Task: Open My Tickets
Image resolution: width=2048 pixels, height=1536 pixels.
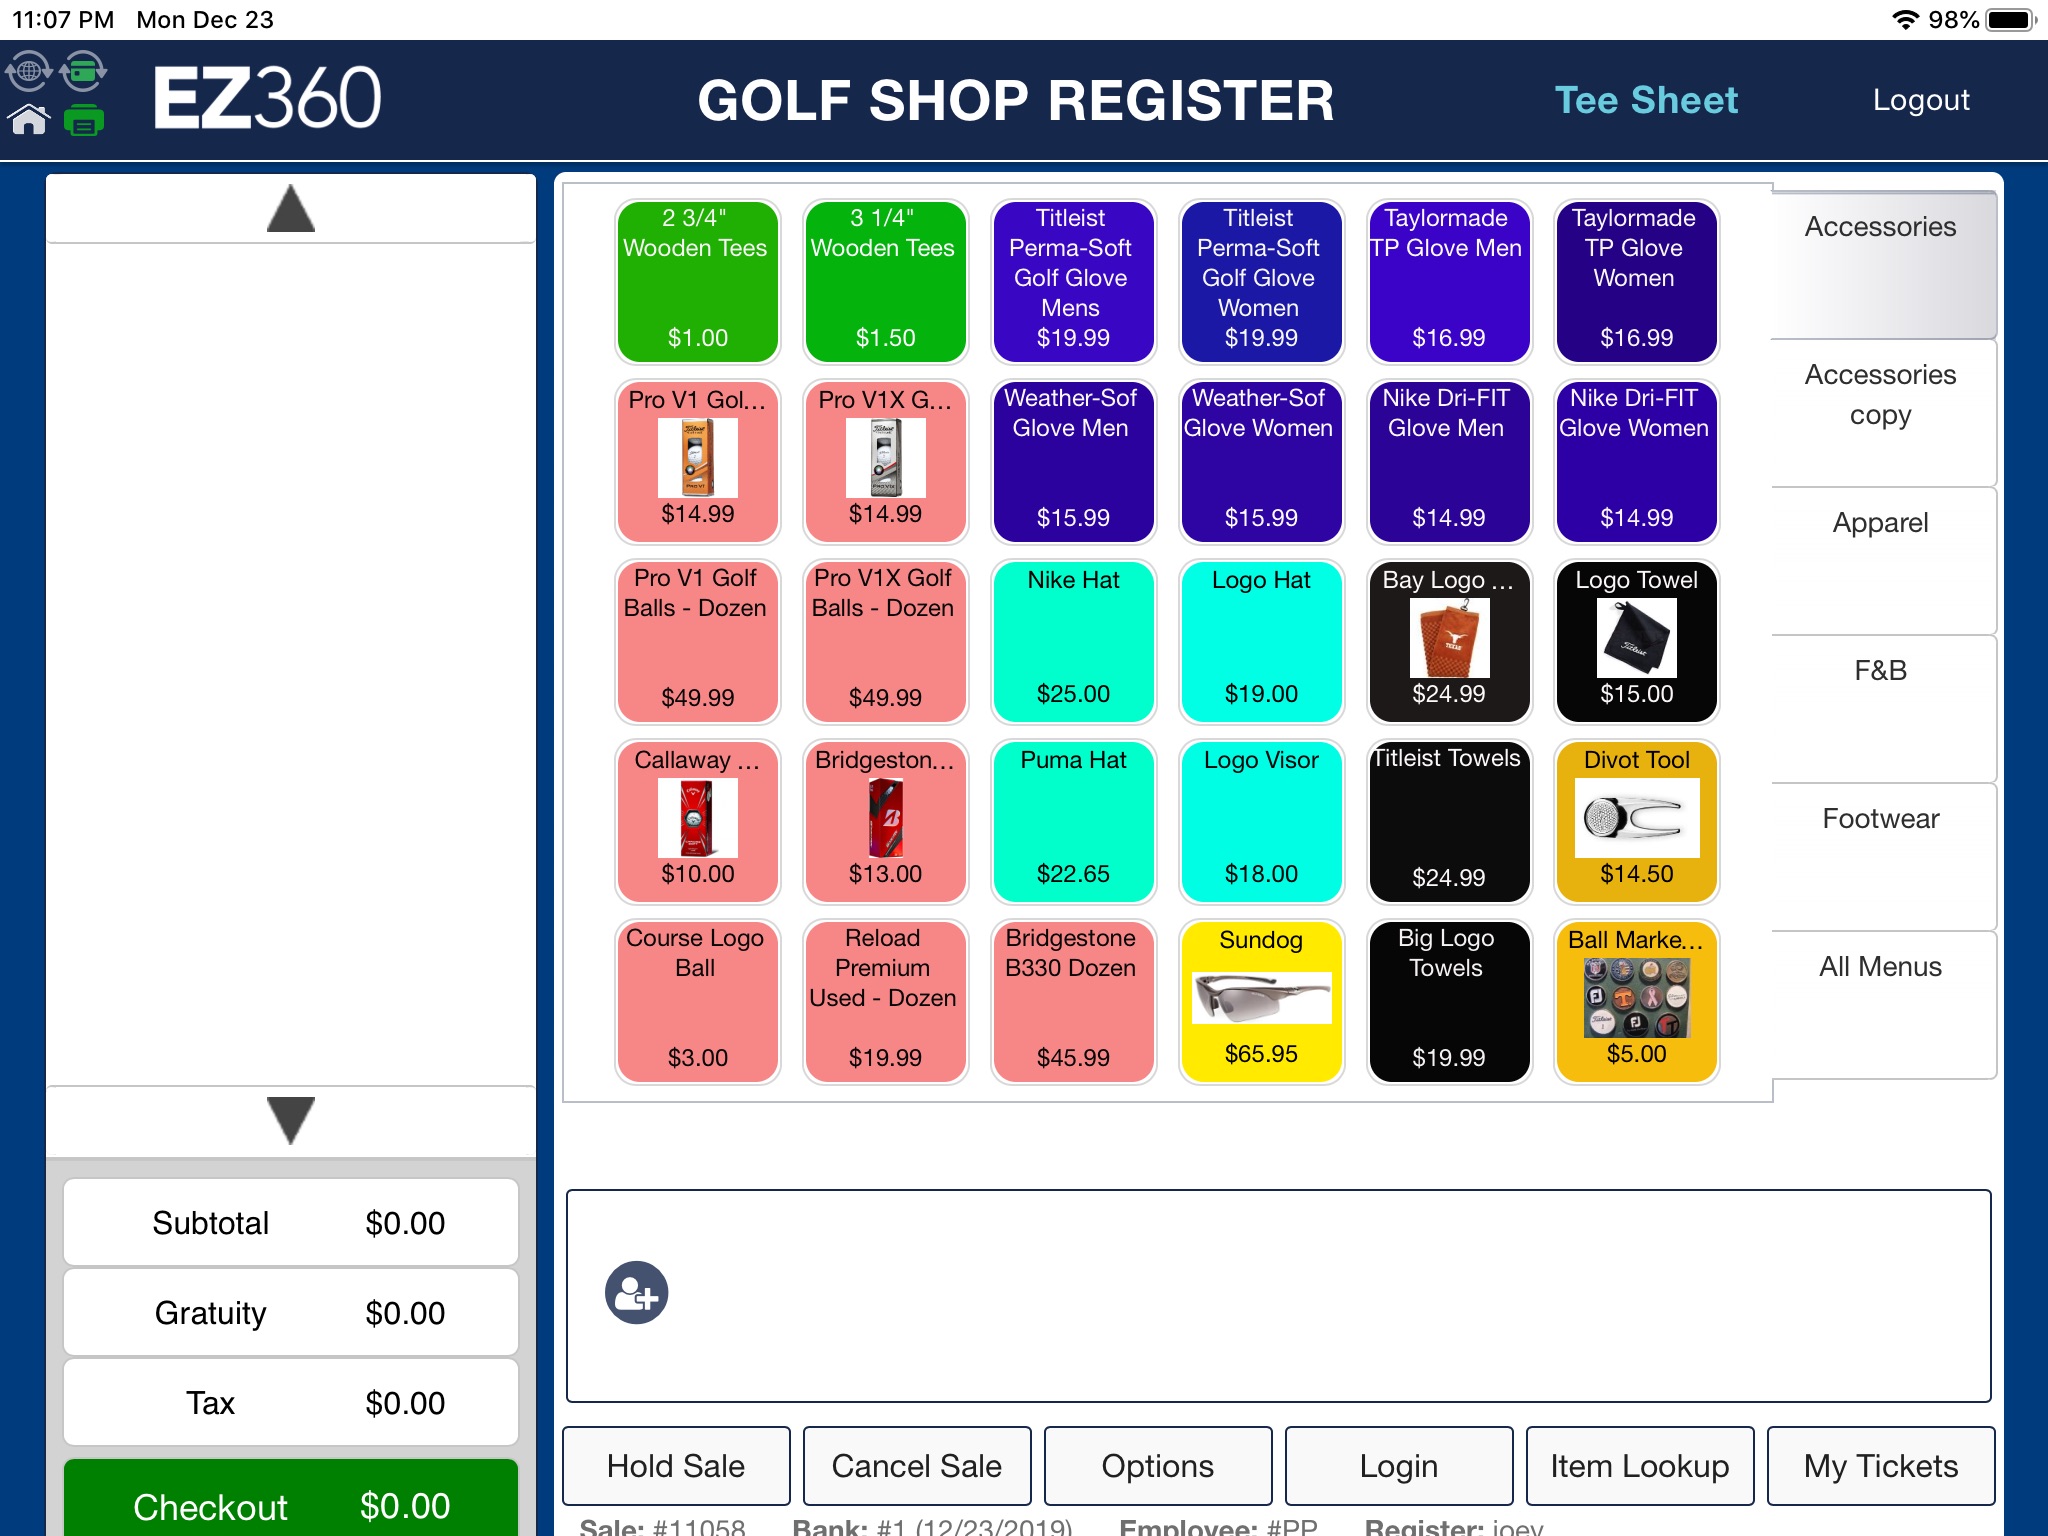Action: (x=1881, y=1465)
